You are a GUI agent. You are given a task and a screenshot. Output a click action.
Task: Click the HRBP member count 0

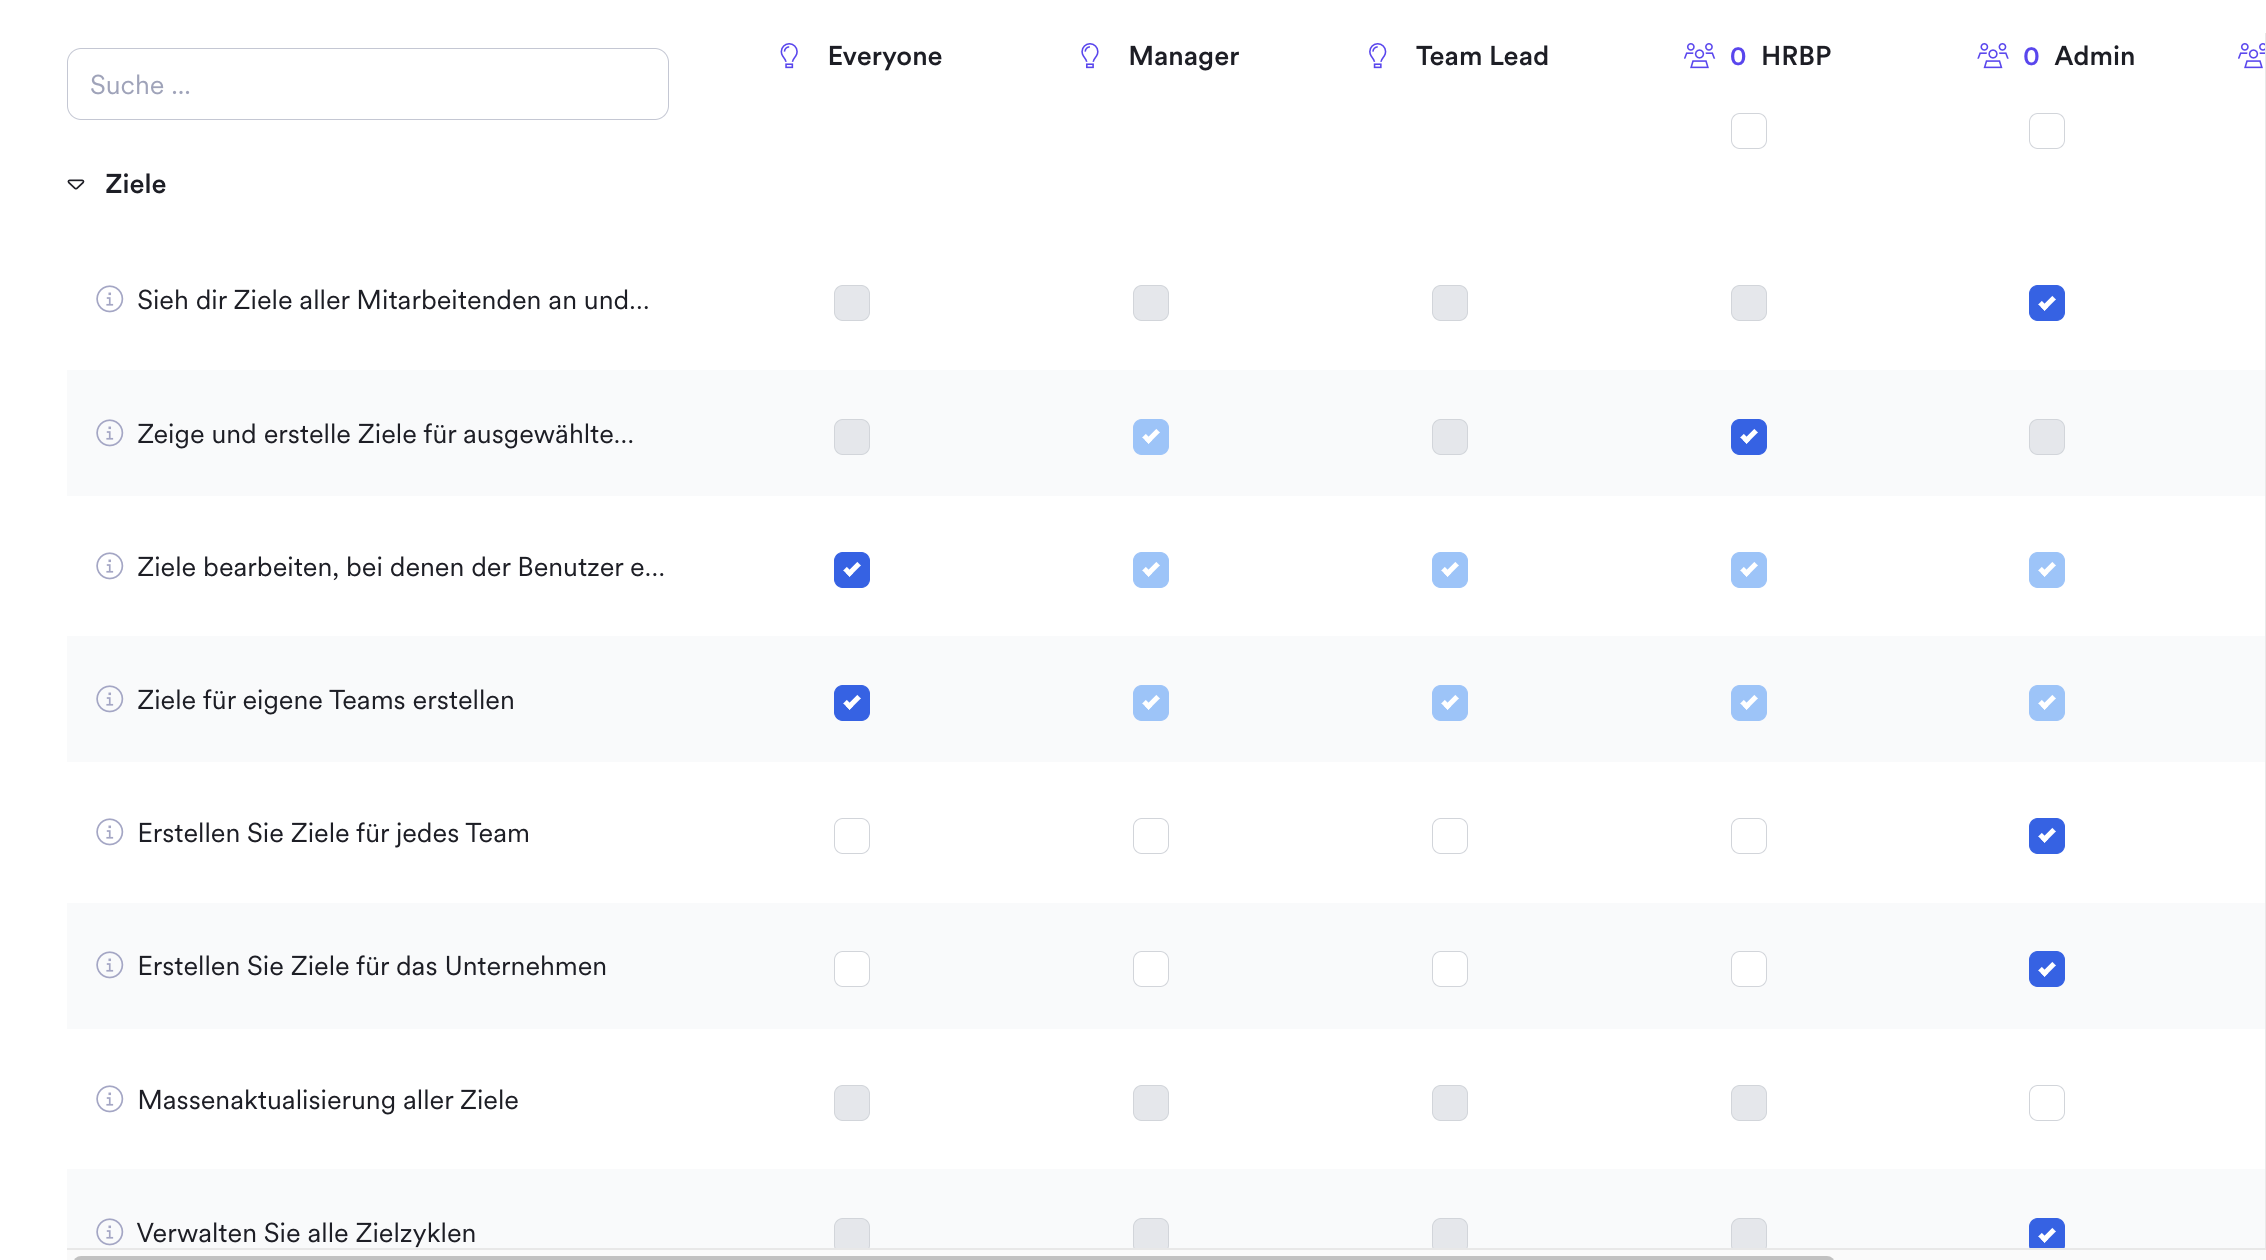coord(1738,57)
